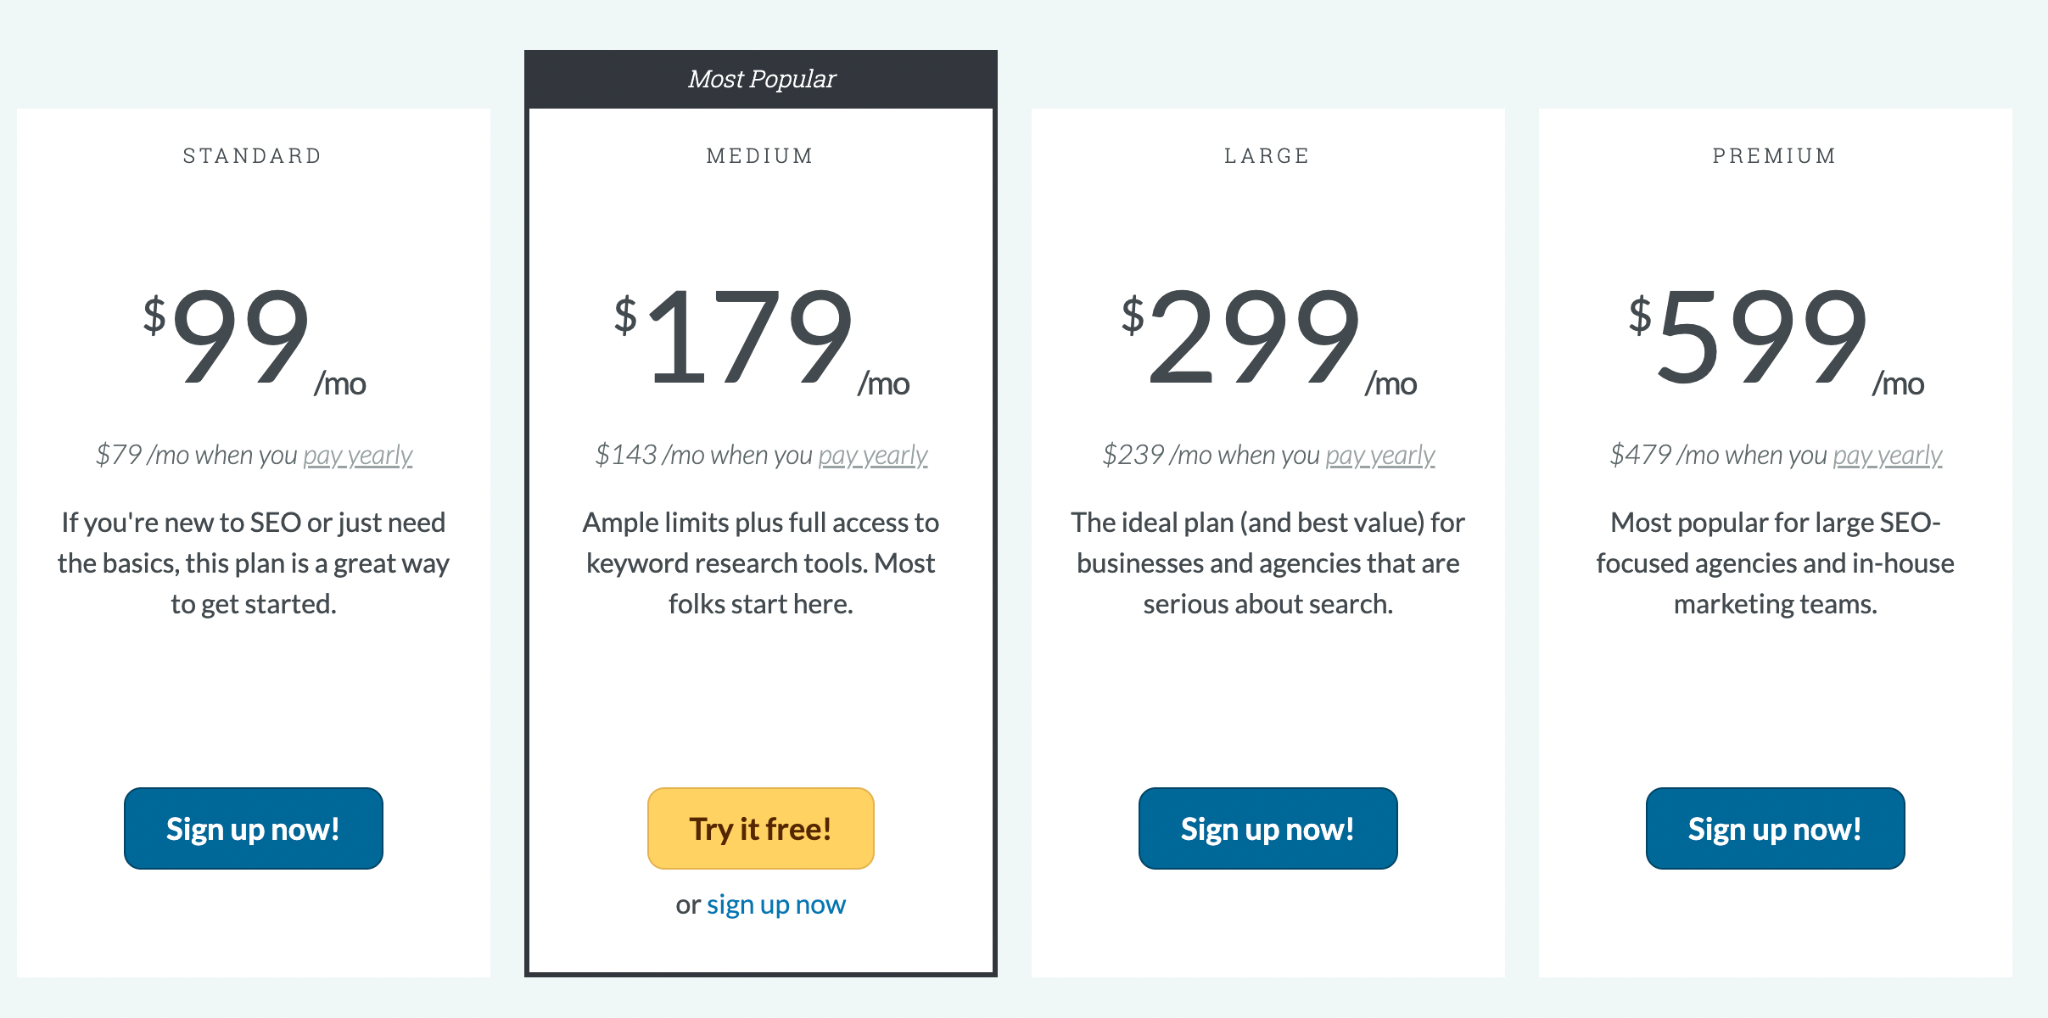The image size is (2048, 1018).
Task: Click the Large plan Sign up now button
Action: 1268,828
